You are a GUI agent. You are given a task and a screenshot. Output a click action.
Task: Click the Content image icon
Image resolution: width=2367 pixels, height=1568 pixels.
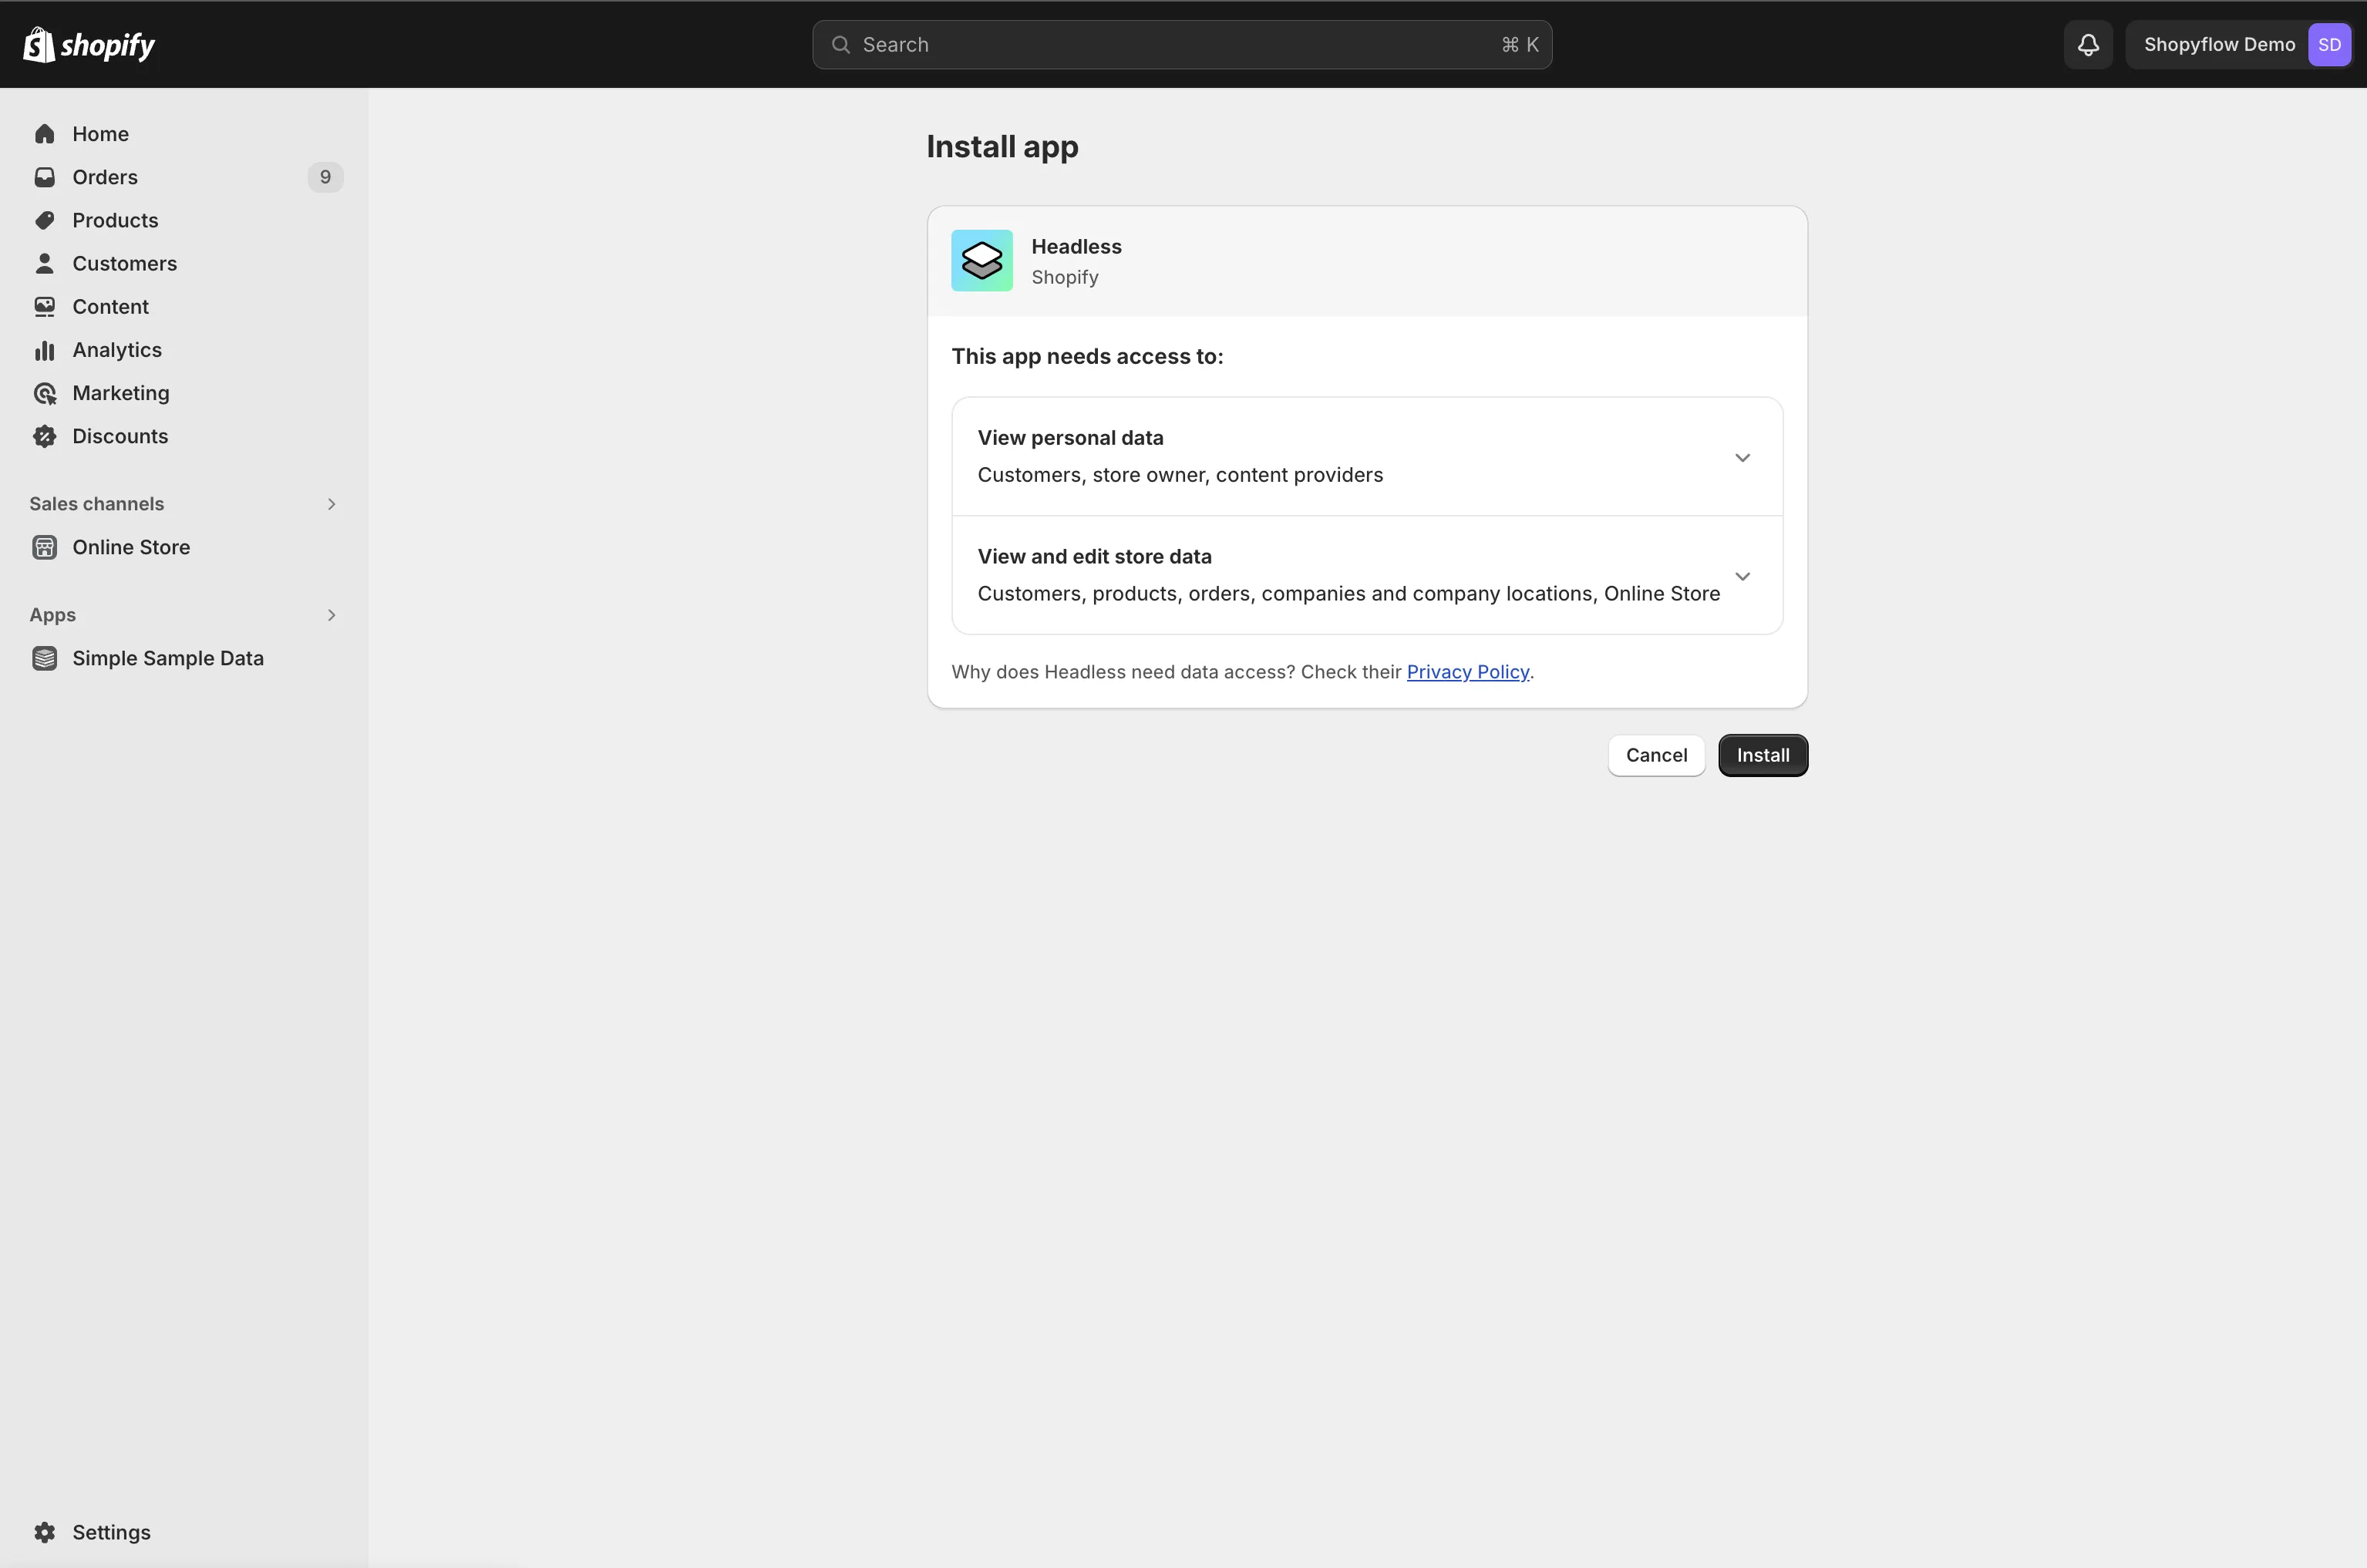pos(45,306)
